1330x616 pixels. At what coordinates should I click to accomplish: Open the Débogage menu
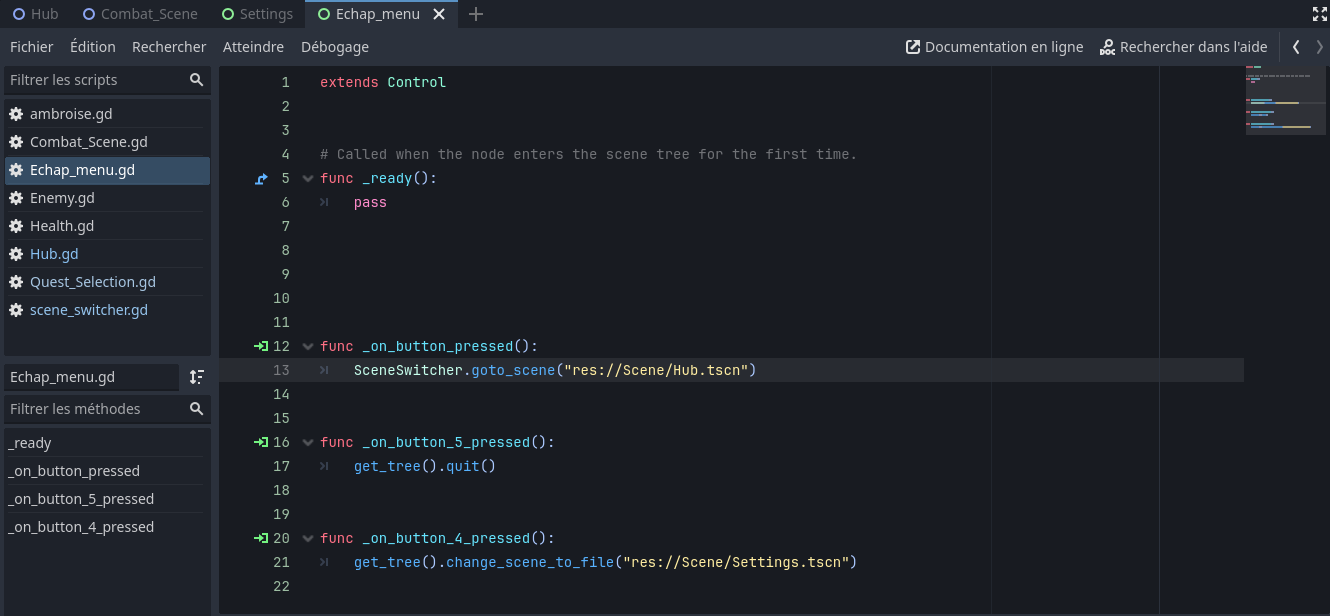pyautogui.click(x=335, y=47)
